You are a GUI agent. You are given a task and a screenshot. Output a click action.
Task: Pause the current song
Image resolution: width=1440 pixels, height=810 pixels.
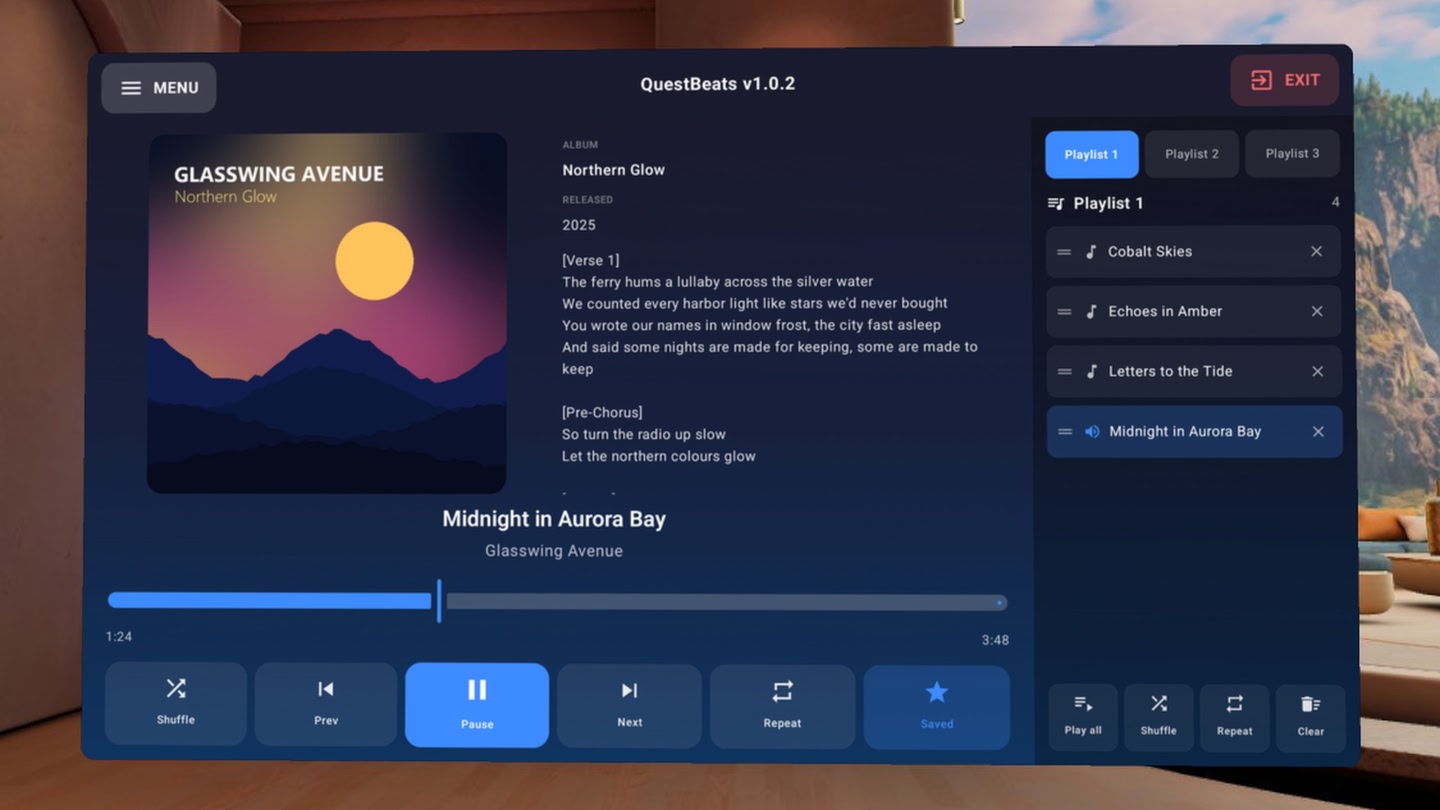coord(477,705)
